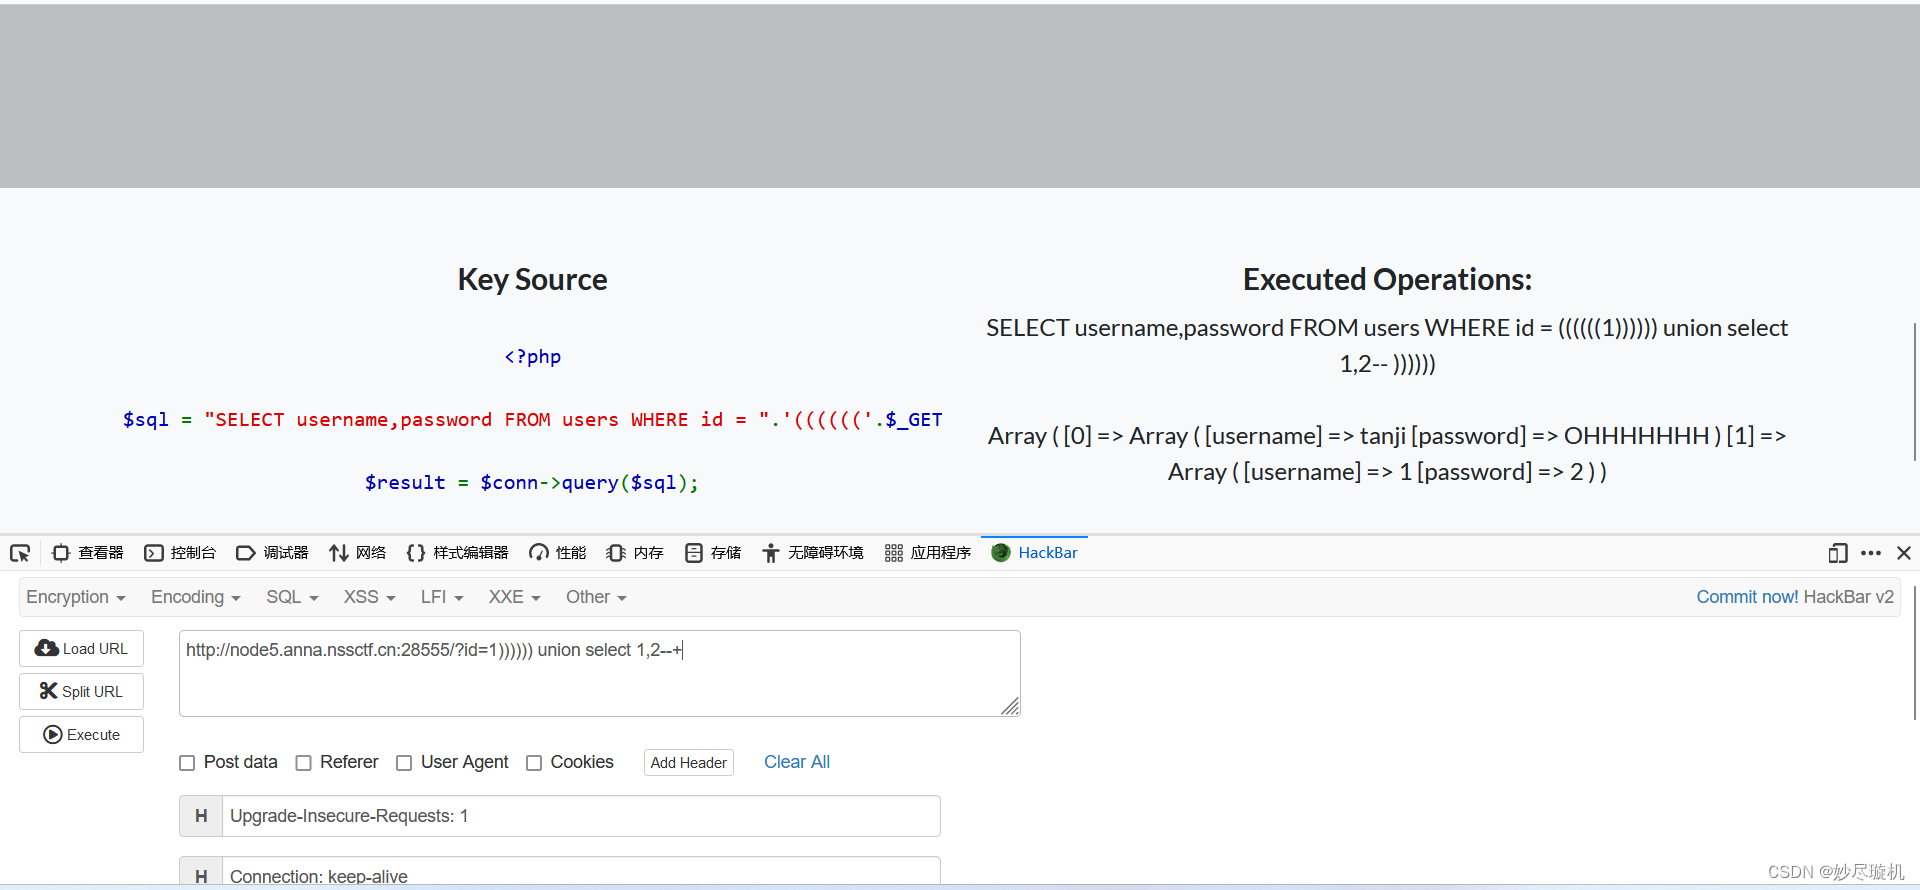Click the Executed Operations heading
The image size is (1920, 890).
coord(1387,280)
